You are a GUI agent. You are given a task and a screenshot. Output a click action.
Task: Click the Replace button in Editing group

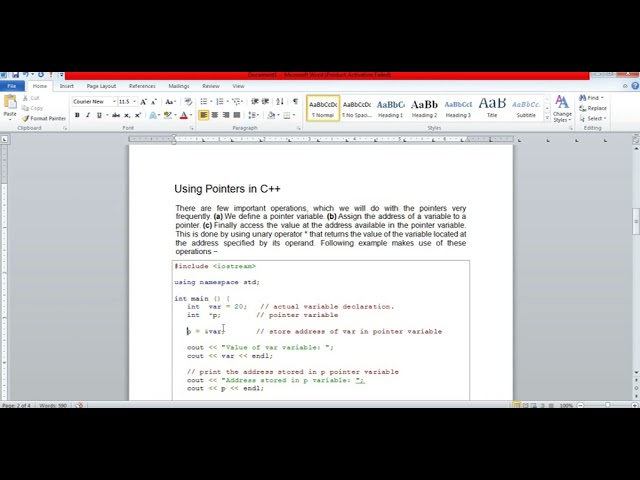pyautogui.click(x=593, y=108)
